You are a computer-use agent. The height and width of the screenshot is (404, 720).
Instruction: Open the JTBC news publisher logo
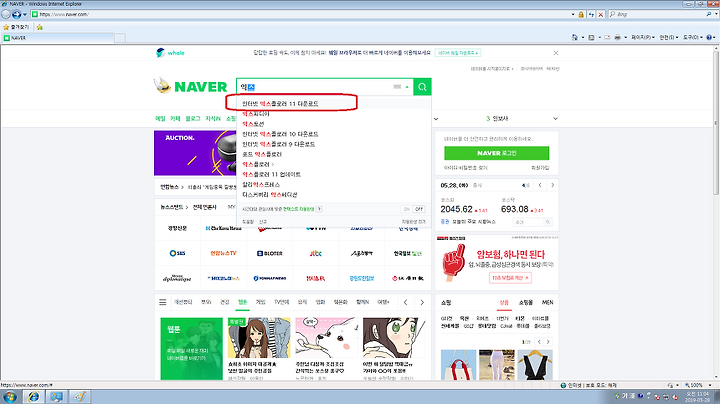(x=315, y=253)
